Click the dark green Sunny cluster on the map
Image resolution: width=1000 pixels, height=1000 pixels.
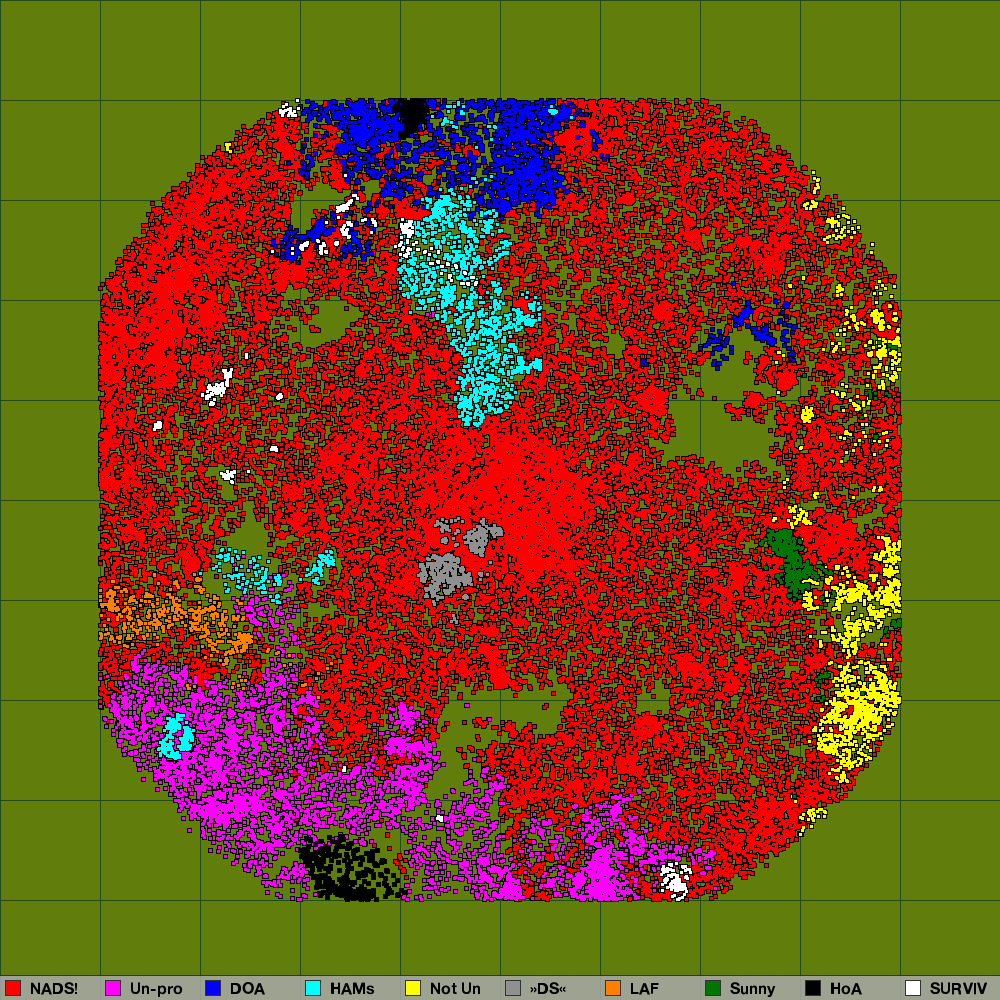(792, 562)
